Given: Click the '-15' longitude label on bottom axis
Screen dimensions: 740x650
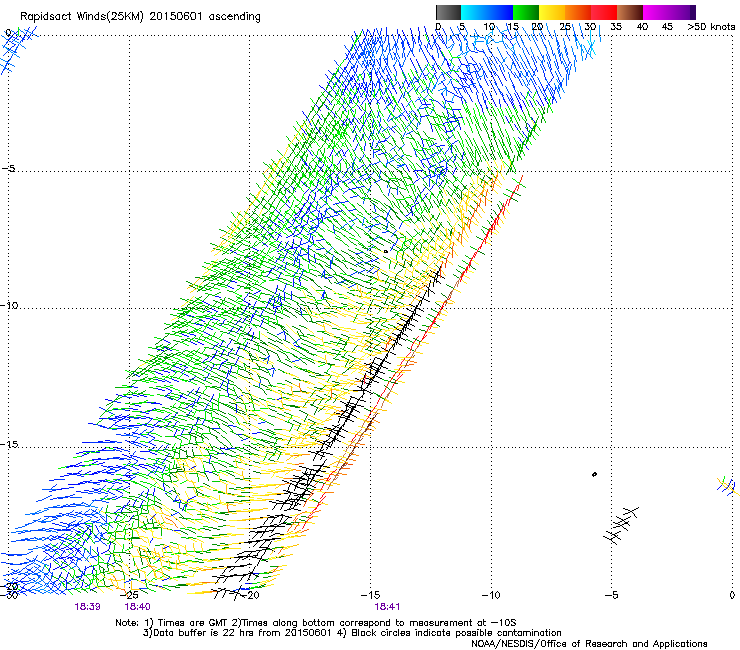Looking at the screenshot, I should pyautogui.click(x=370, y=595).
